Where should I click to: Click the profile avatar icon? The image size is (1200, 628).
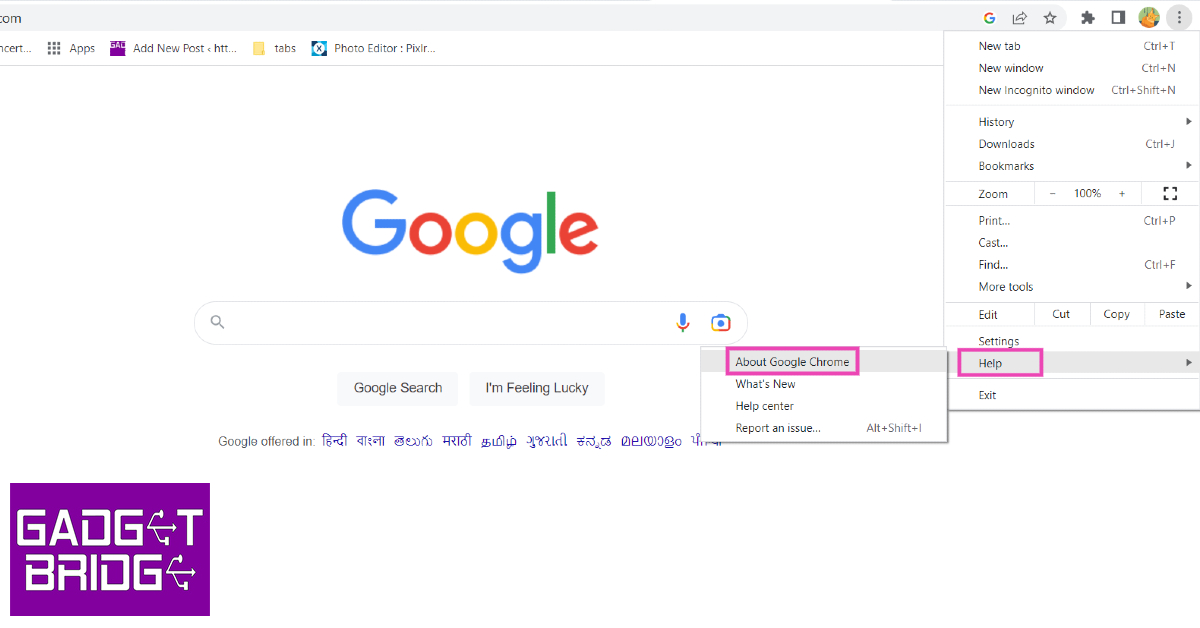tap(1149, 17)
